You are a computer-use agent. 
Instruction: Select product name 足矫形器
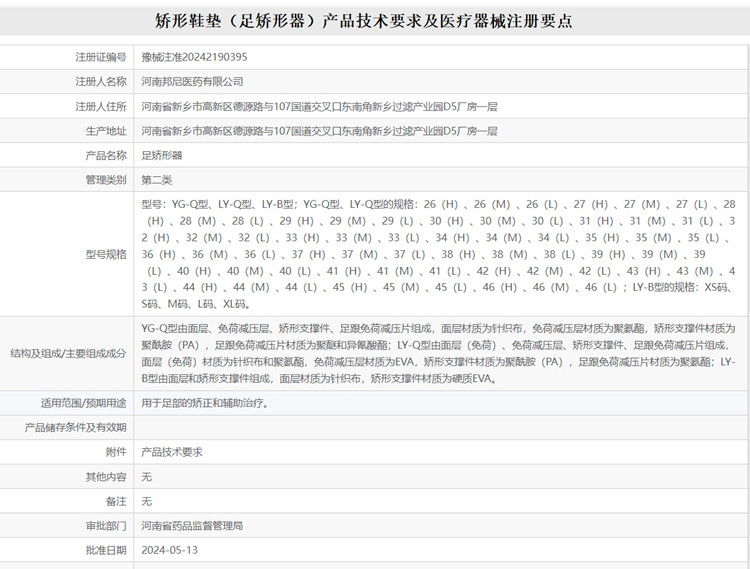point(162,155)
